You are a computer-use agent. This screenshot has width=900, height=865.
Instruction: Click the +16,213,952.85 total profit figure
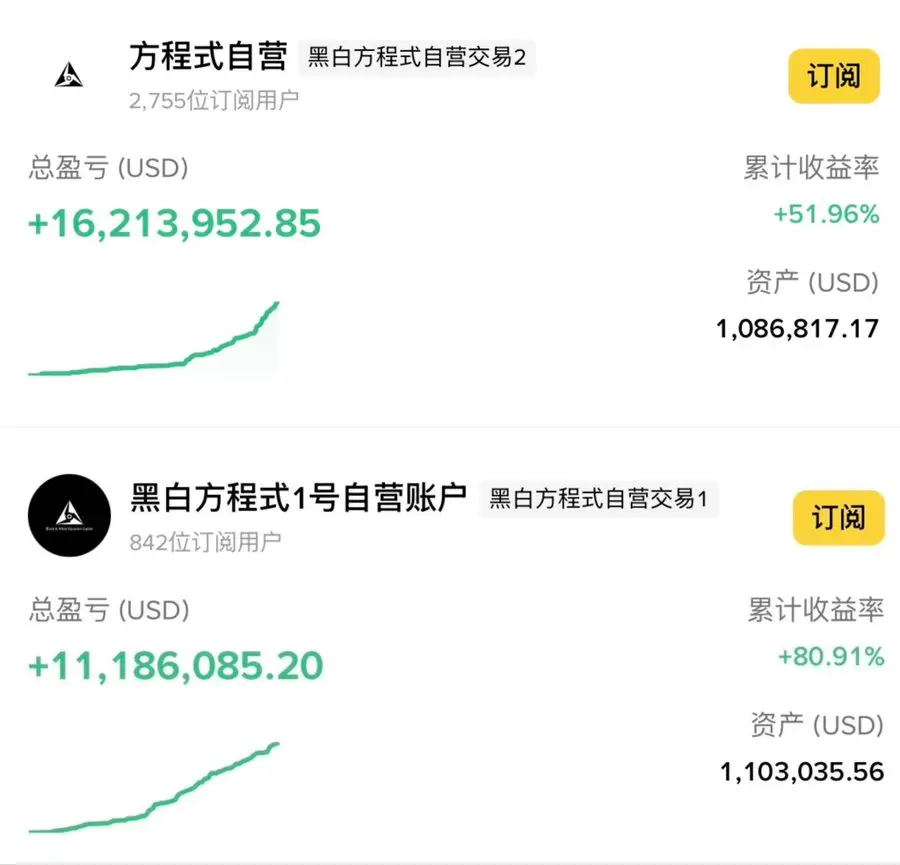click(x=173, y=224)
